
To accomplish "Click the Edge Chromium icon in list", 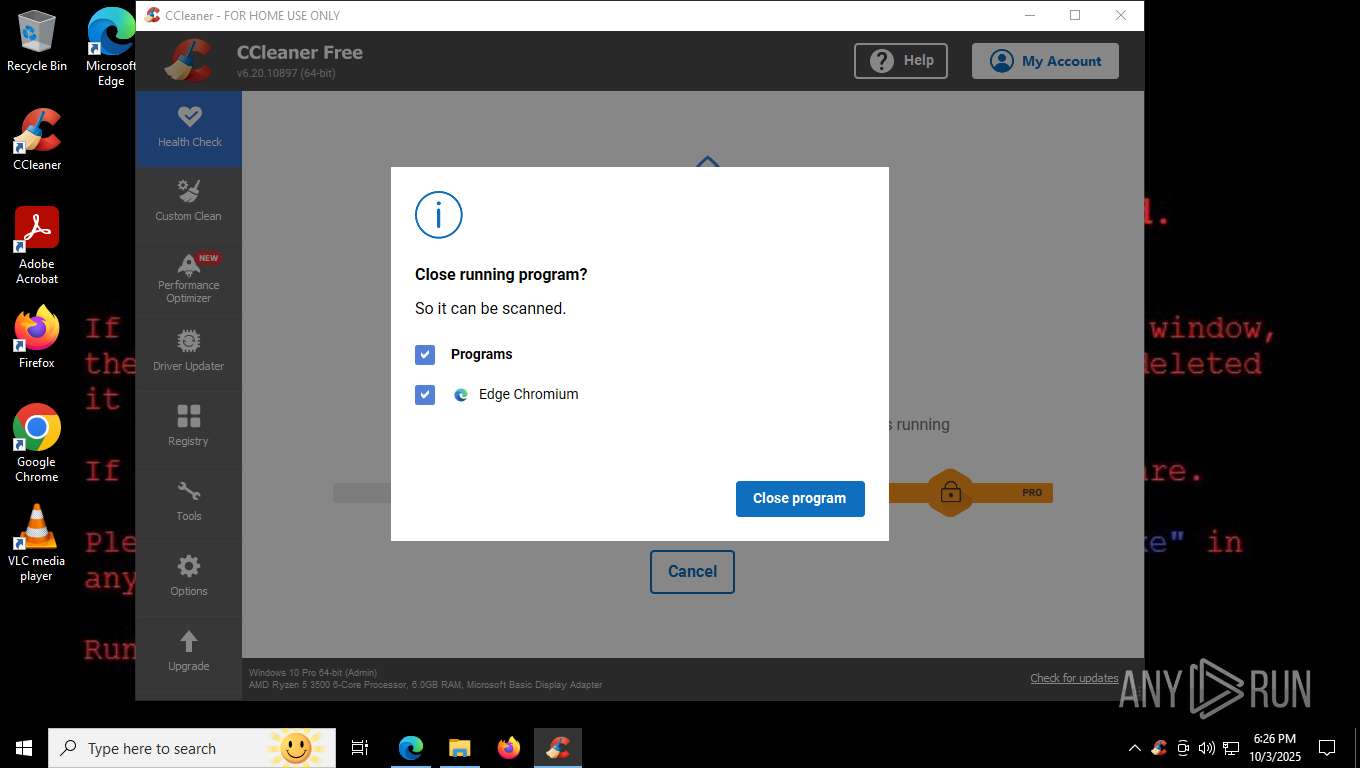I will click(461, 395).
